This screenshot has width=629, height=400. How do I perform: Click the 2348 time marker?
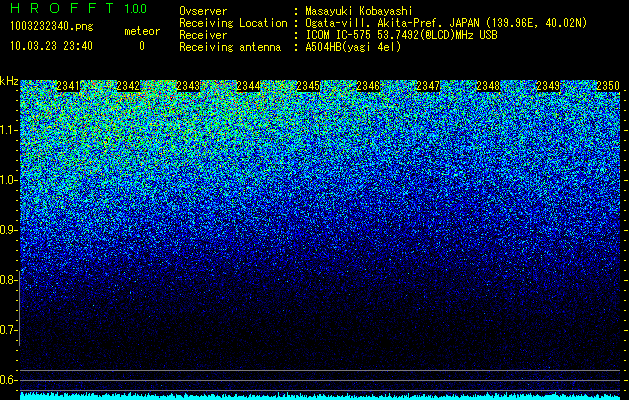488,86
